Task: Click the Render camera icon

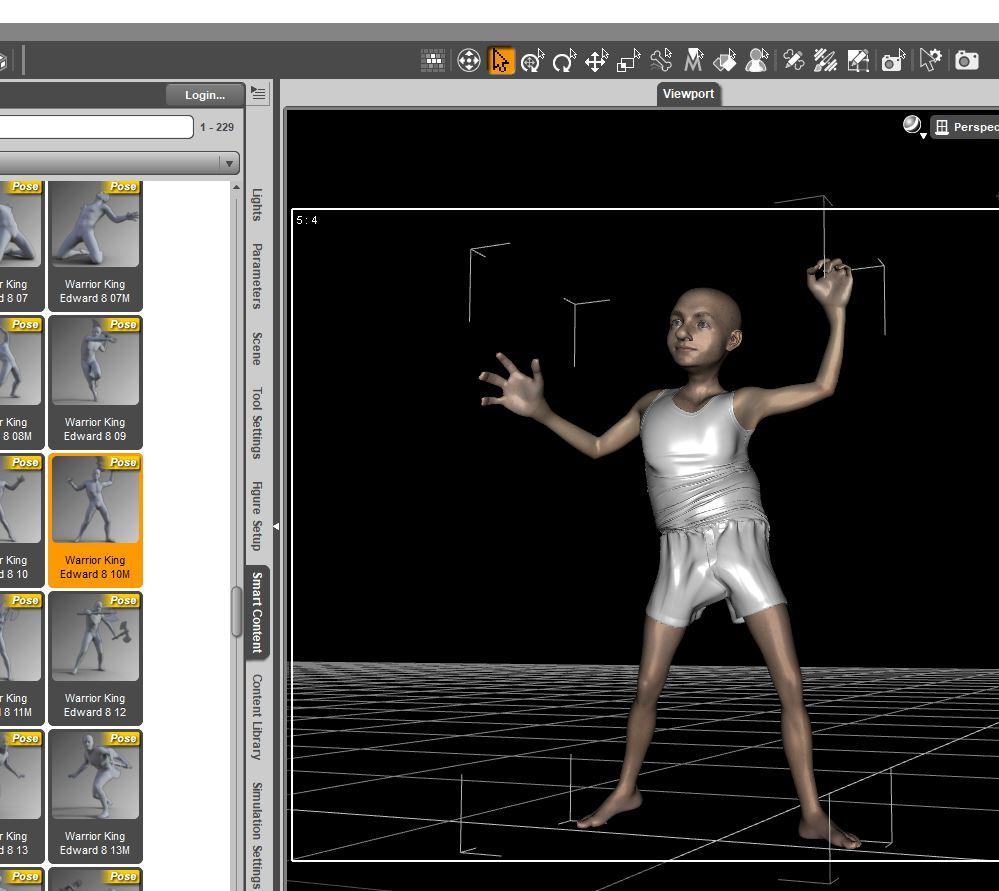Action: click(967, 61)
